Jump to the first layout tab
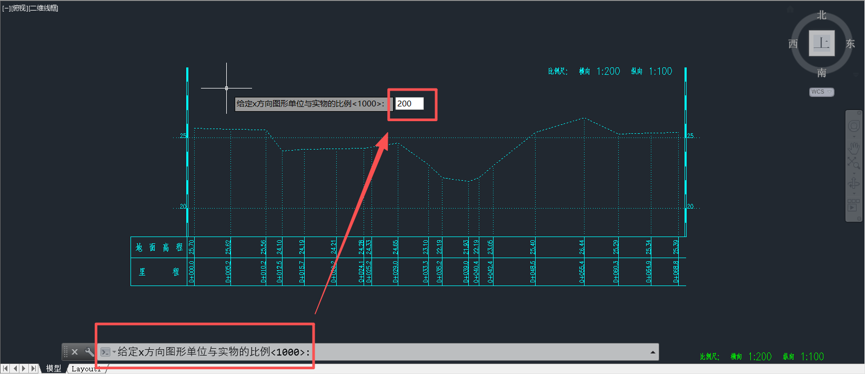Screen dimensions: 865x374 [x=6, y=368]
